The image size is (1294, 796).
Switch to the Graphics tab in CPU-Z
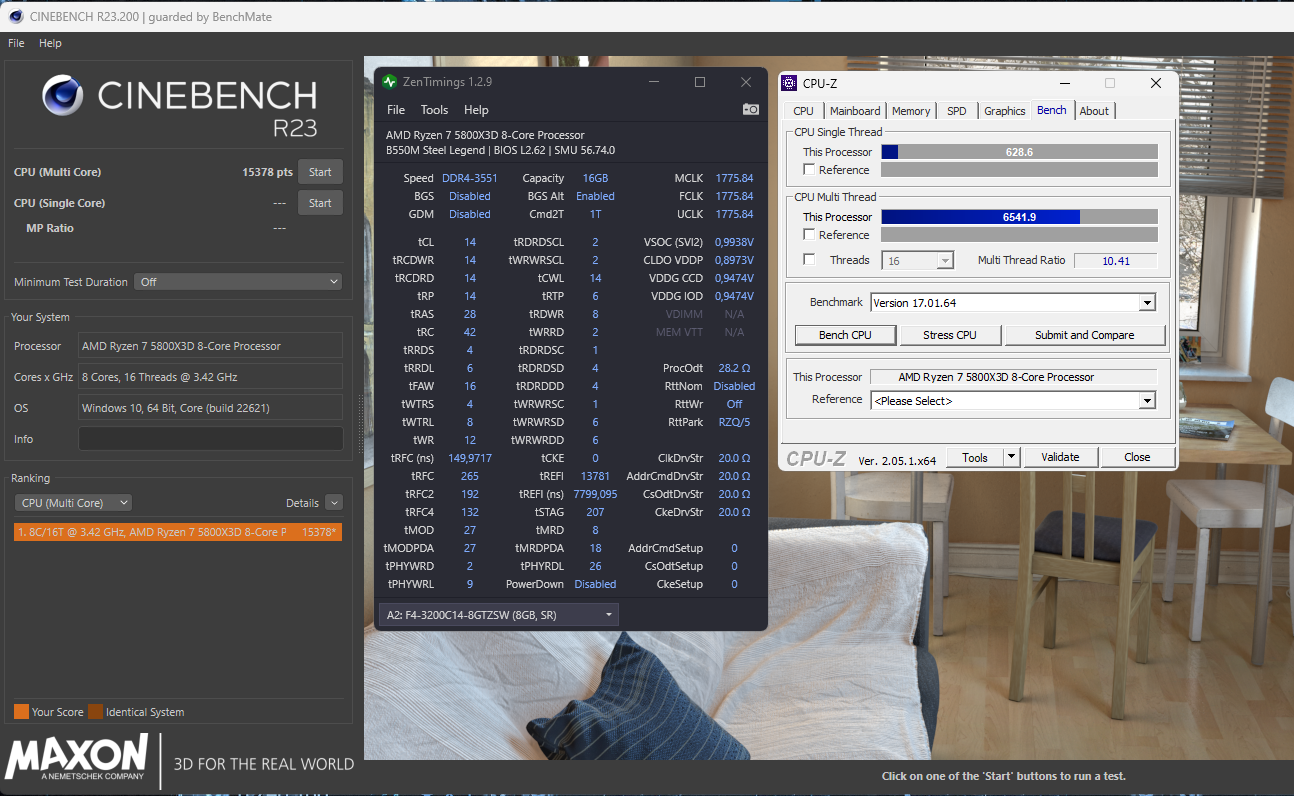(x=1005, y=111)
